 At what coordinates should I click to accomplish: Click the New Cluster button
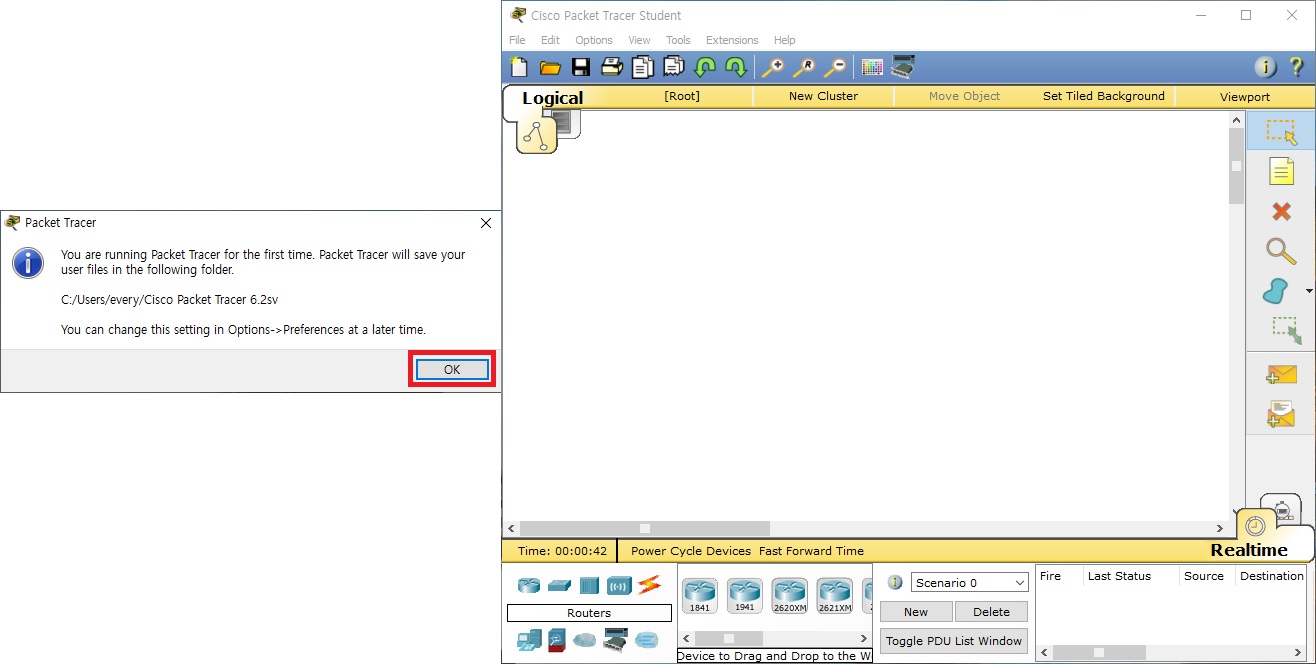823,96
